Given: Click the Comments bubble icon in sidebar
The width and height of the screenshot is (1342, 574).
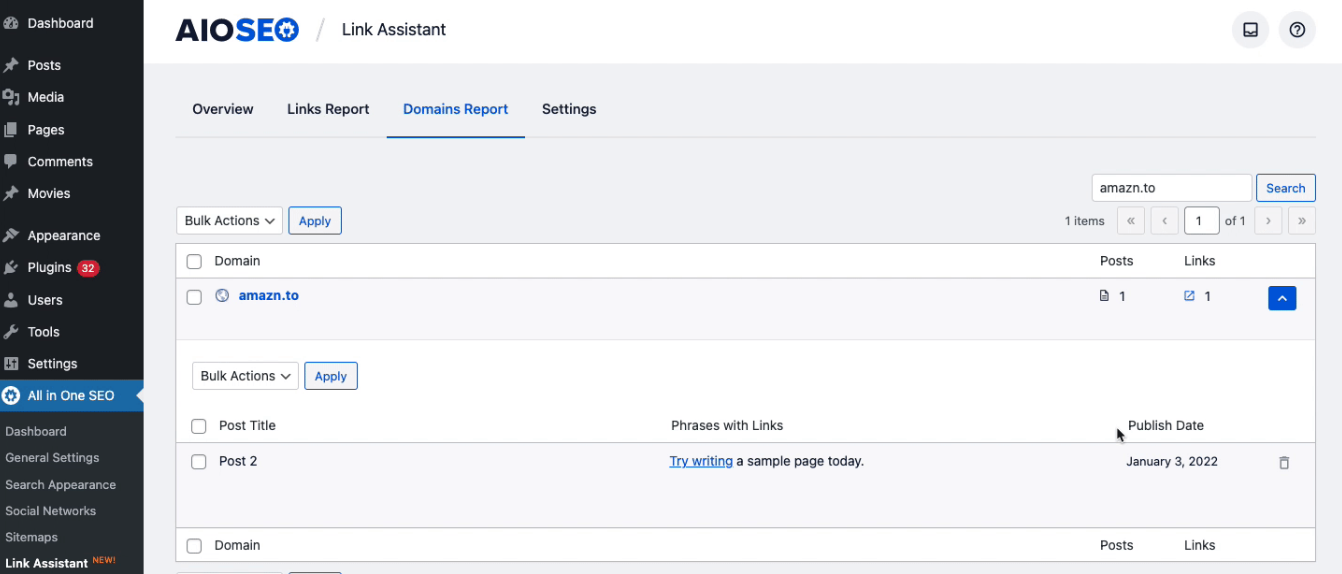Looking at the screenshot, I should [x=11, y=161].
